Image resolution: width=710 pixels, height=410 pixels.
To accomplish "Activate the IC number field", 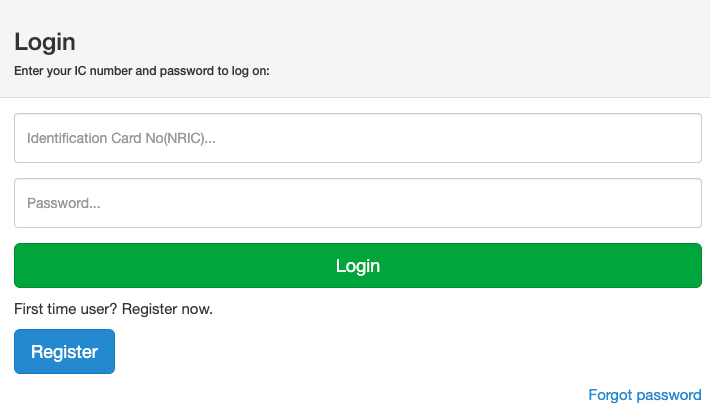I will (x=357, y=138).
